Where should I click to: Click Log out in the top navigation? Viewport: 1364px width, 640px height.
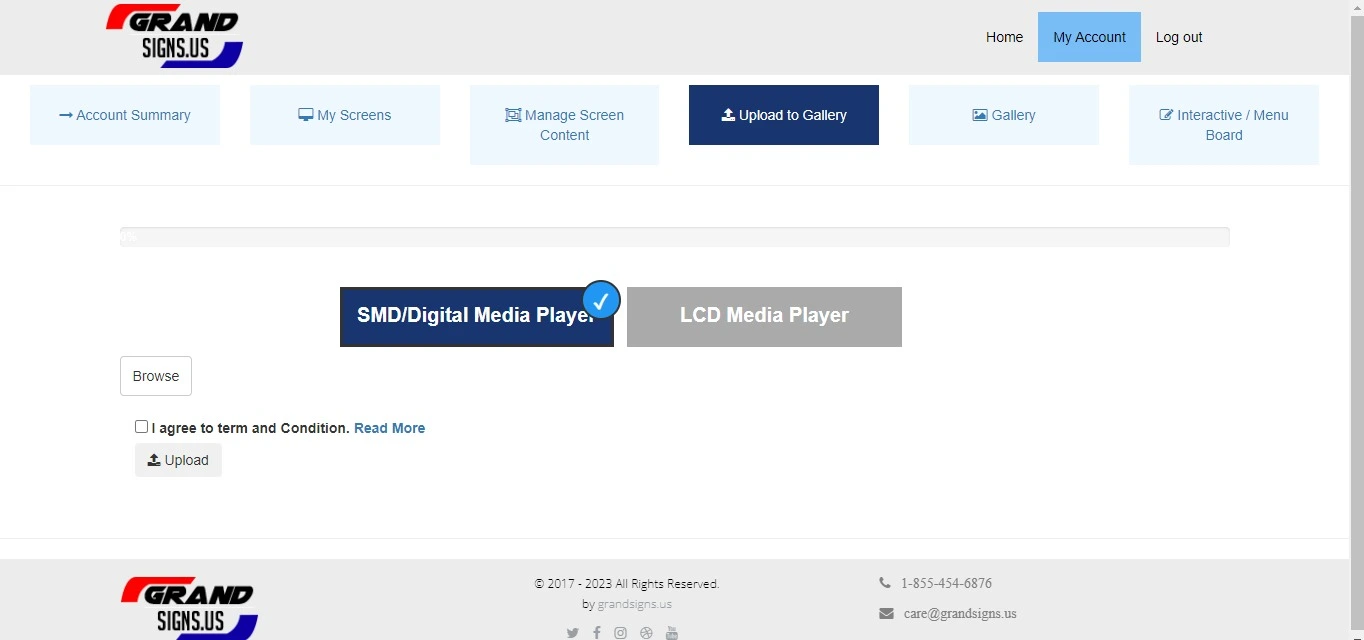[1179, 37]
